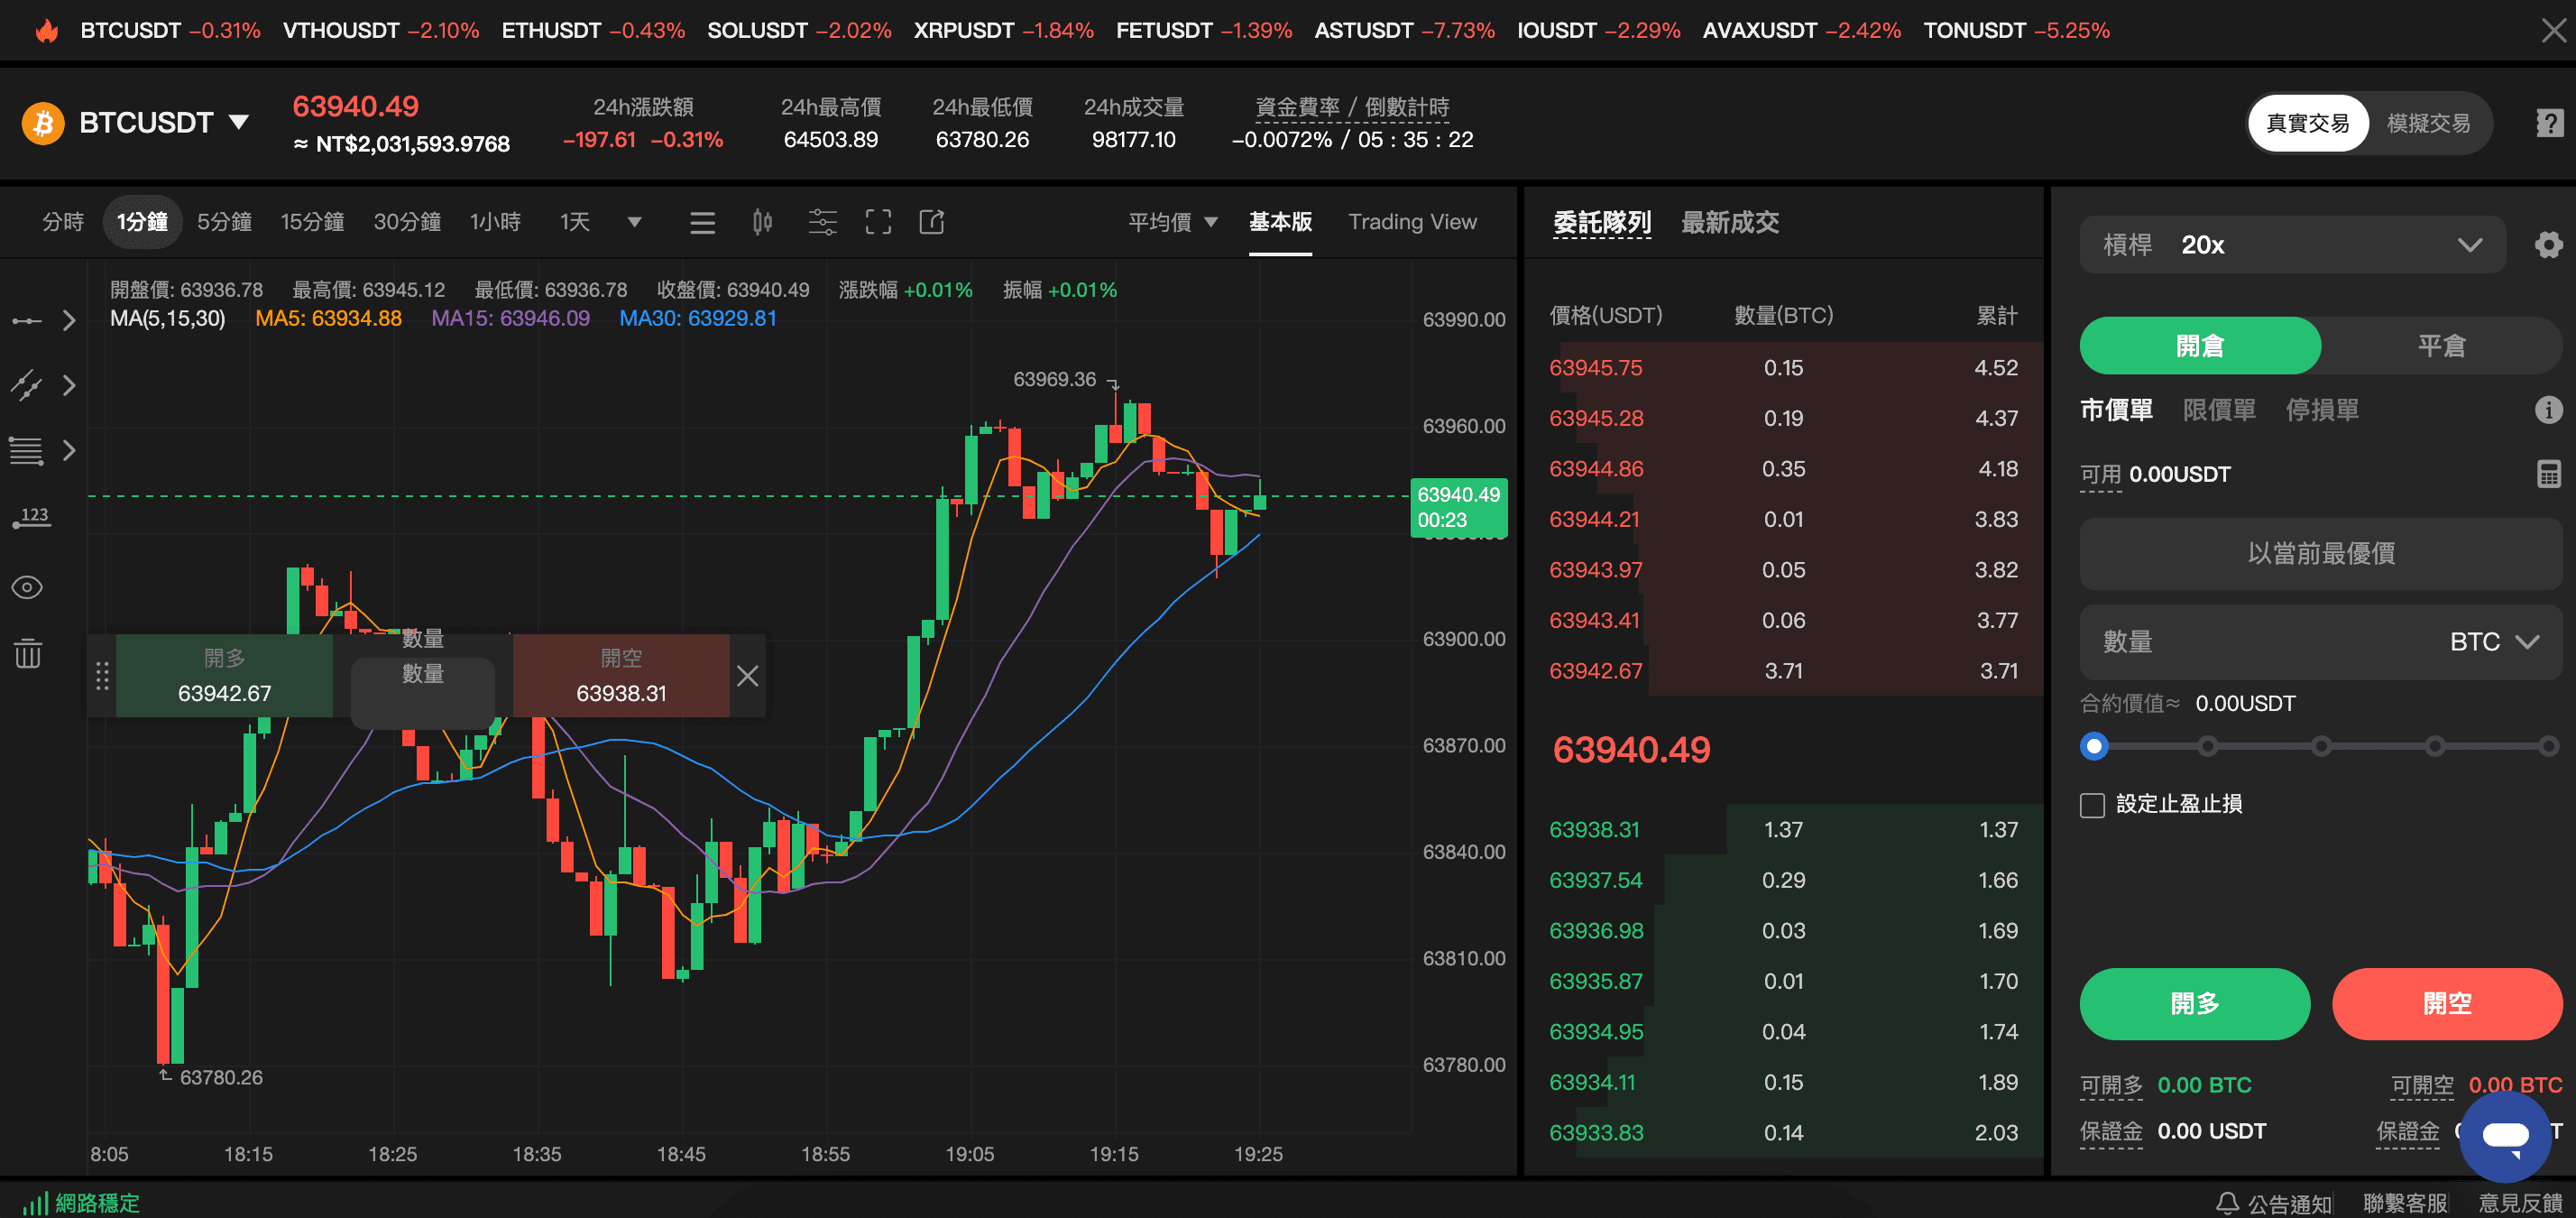Select the trend line drawing tool

pos(27,385)
